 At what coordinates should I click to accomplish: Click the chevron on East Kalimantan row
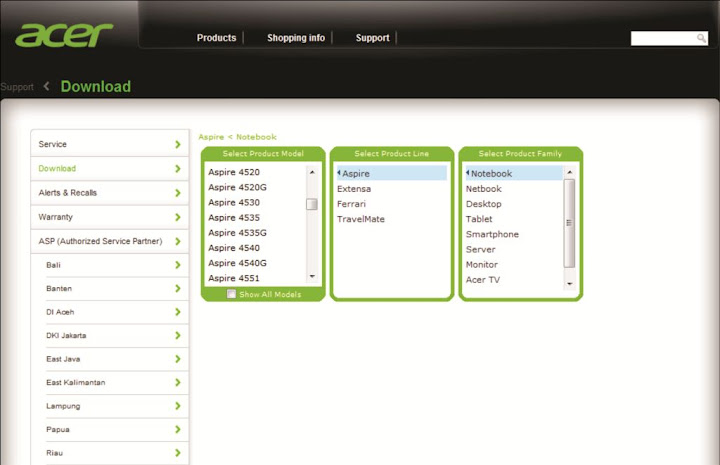(178, 382)
